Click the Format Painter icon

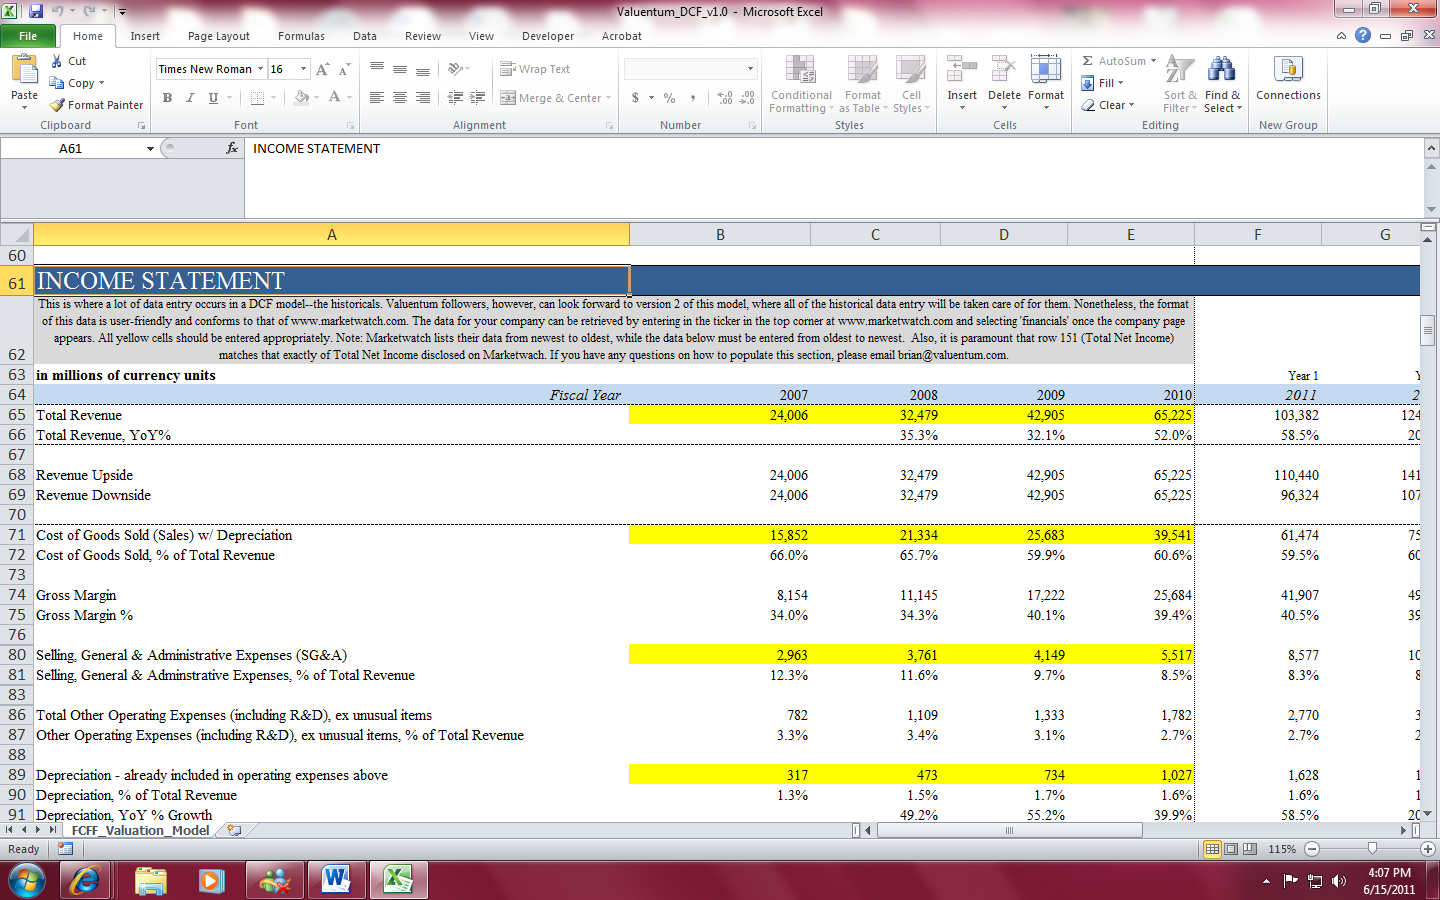58,105
